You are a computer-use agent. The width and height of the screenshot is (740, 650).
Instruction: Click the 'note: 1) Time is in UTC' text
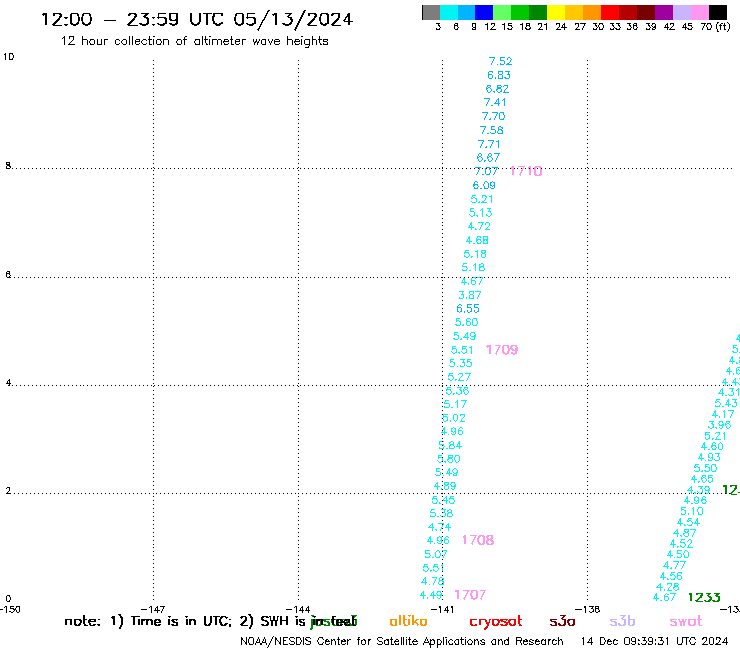[148, 621]
